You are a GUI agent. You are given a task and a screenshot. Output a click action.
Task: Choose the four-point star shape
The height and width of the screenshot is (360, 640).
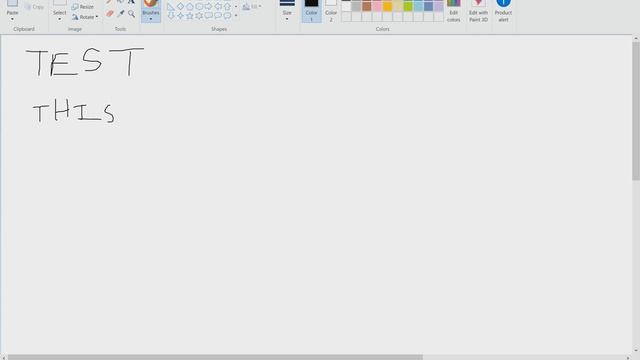180,16
